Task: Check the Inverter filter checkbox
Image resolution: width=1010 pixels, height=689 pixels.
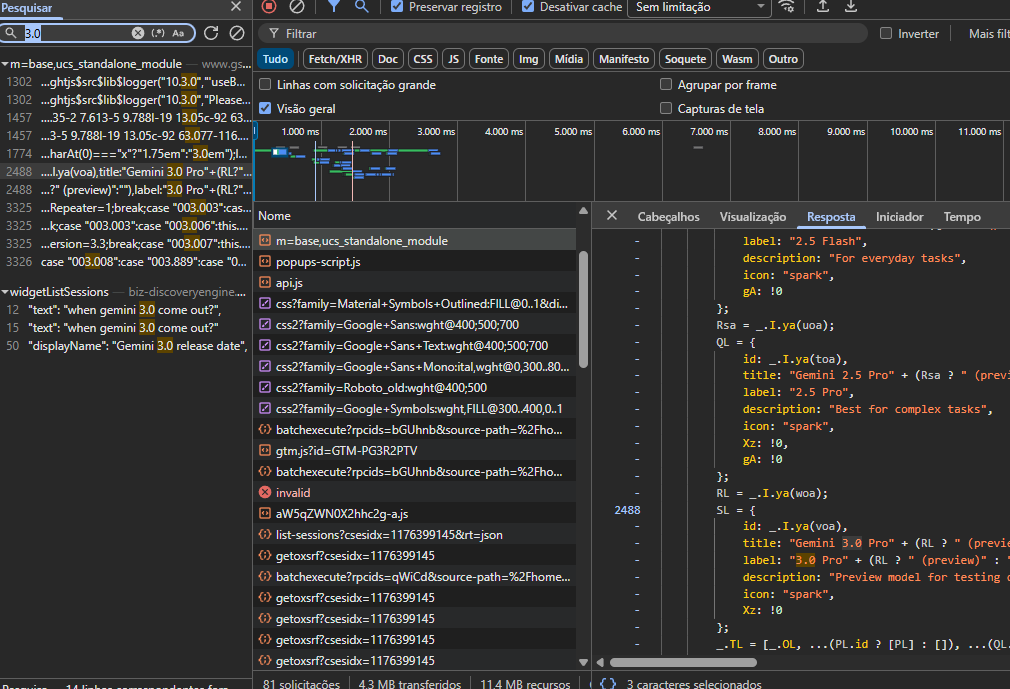Action: click(x=885, y=34)
